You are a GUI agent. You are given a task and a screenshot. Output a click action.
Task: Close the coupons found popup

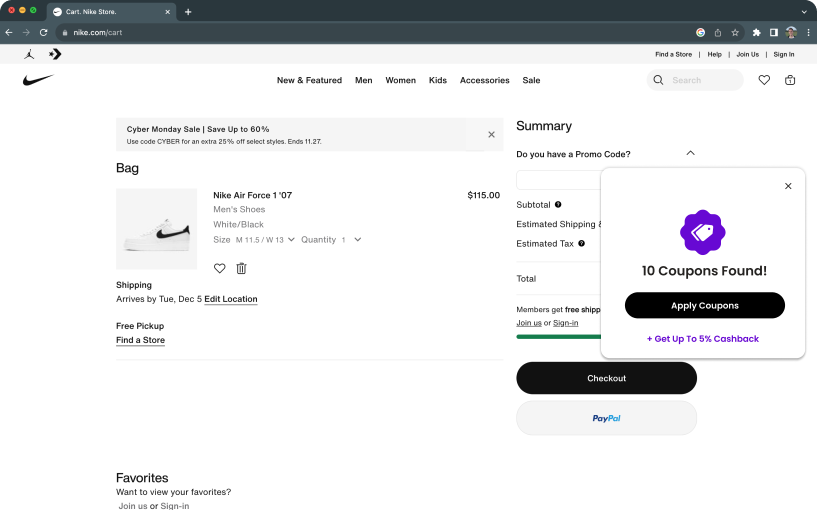tap(788, 186)
